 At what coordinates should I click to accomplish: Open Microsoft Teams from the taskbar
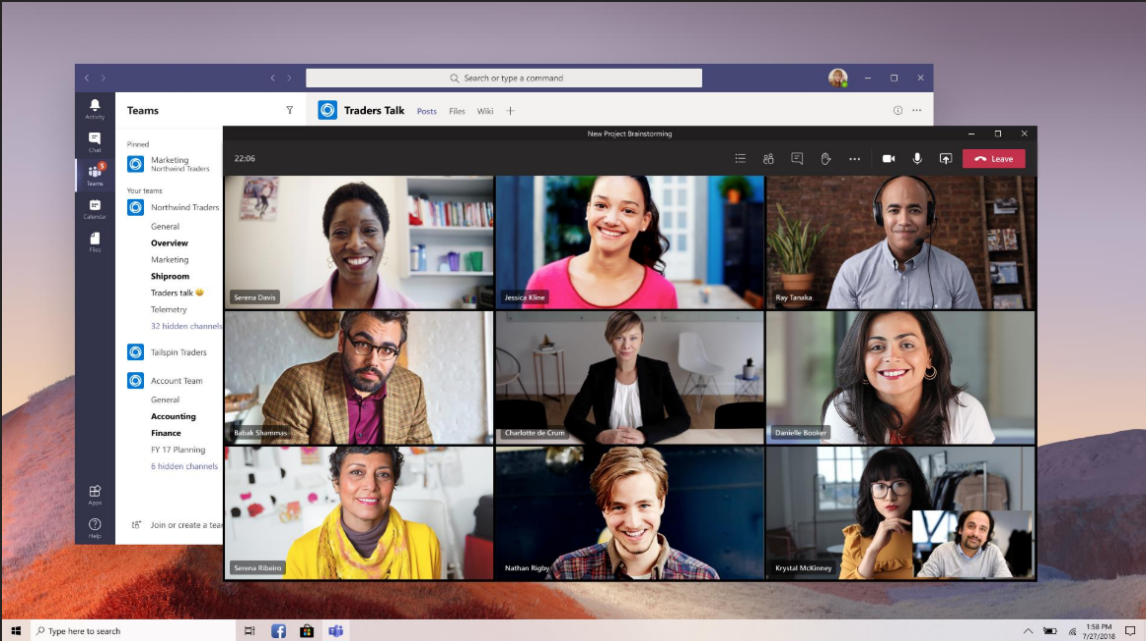[336, 630]
